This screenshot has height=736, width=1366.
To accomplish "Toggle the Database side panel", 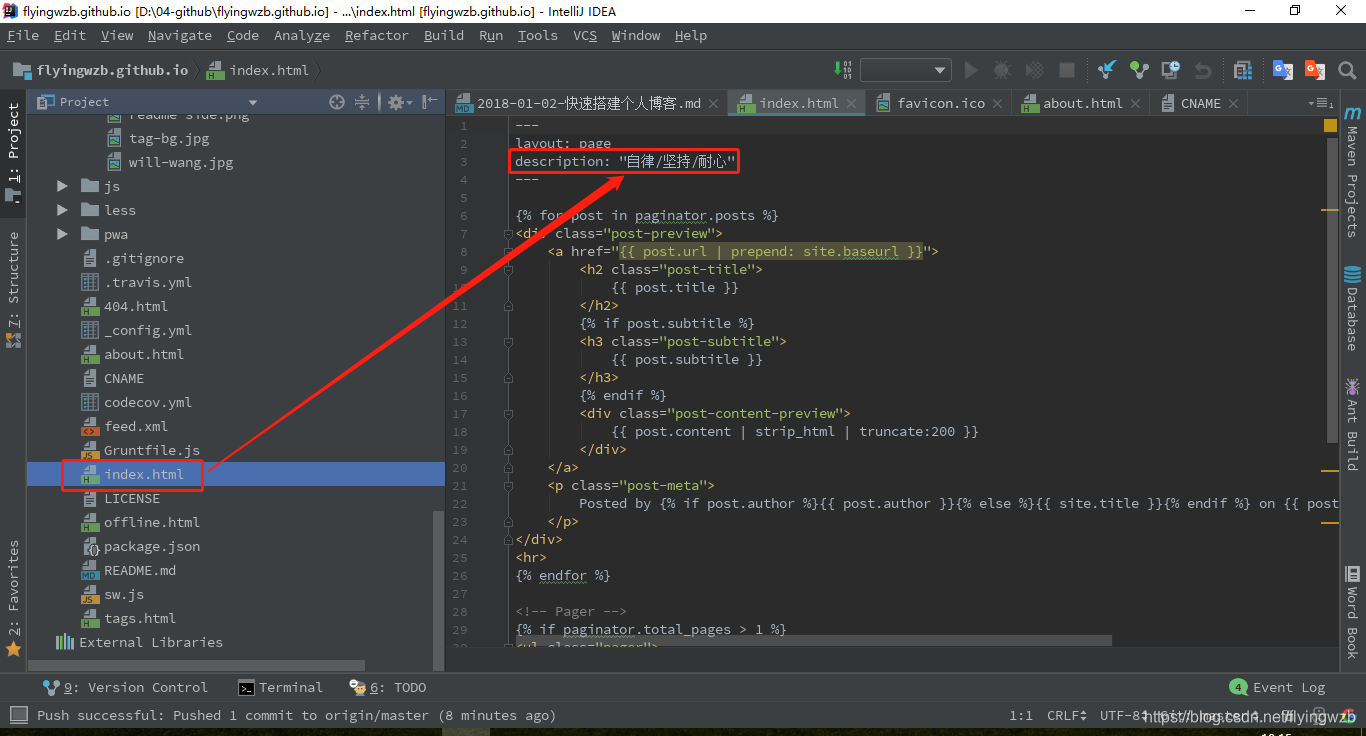I will 1352,309.
